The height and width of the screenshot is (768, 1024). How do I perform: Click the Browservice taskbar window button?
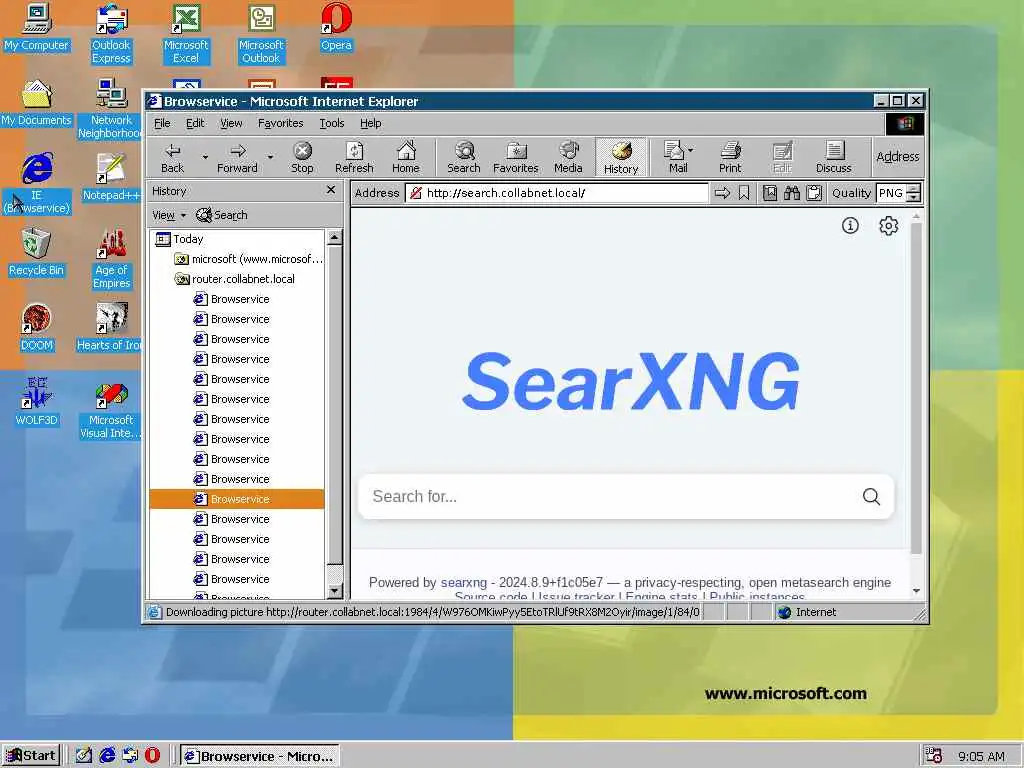pos(259,756)
